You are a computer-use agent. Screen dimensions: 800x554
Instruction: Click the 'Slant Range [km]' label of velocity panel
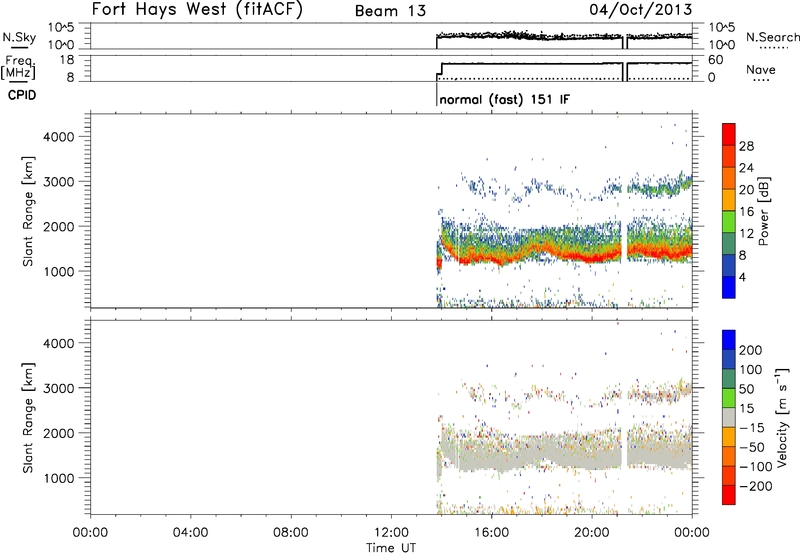pos(28,418)
